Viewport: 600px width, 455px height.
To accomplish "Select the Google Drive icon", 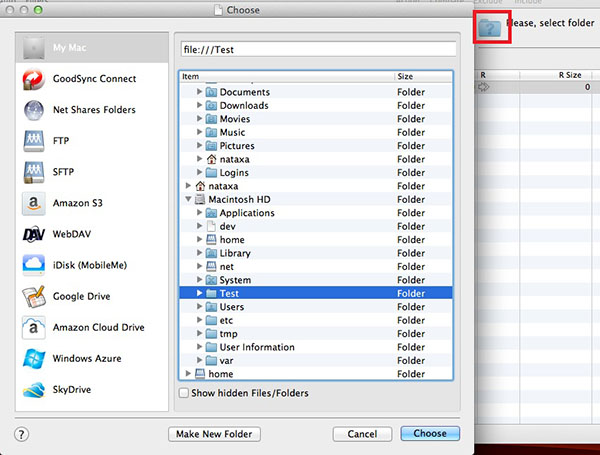I will coord(34,296).
